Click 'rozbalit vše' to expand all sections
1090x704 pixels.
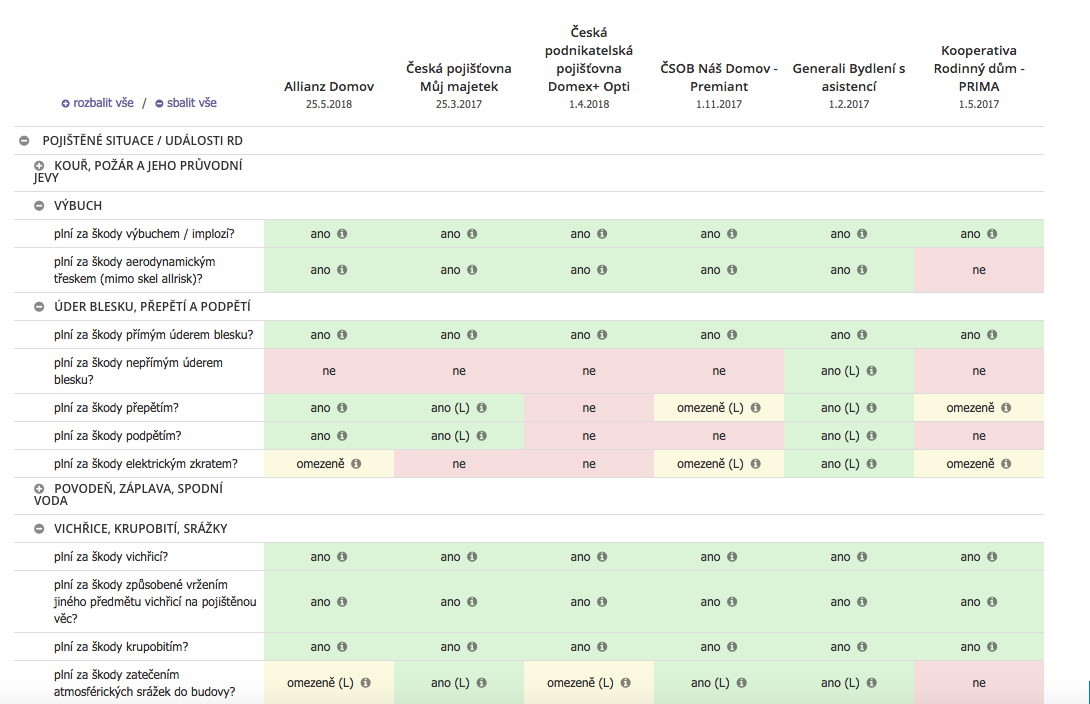click(x=97, y=103)
